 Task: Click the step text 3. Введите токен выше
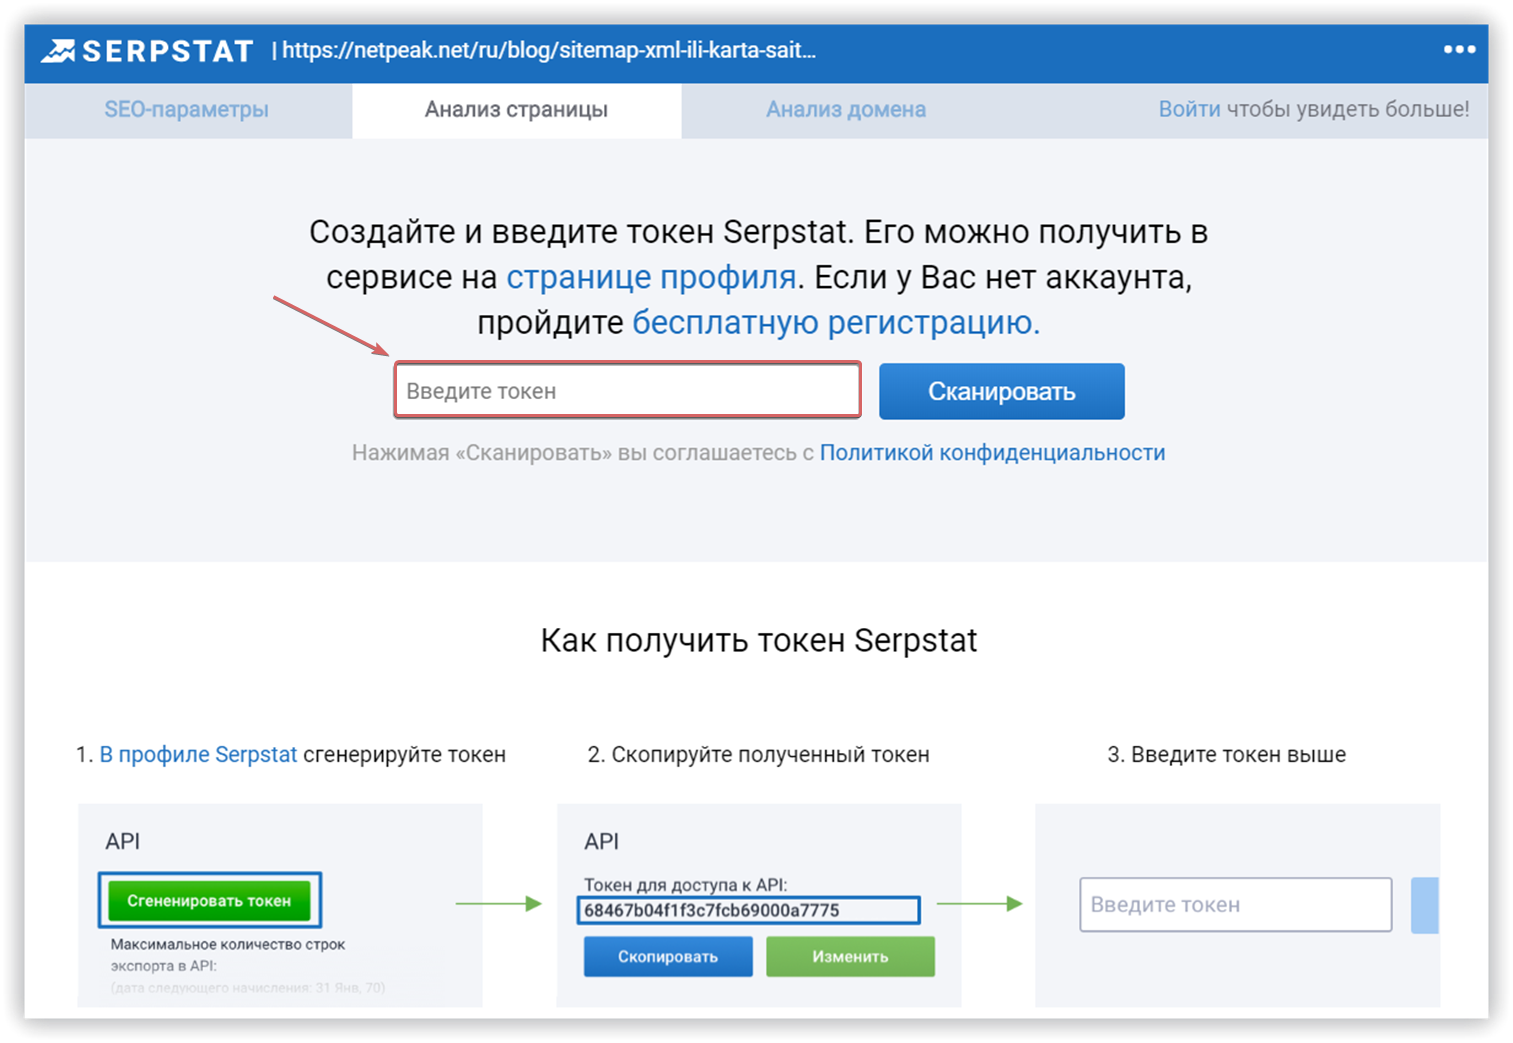(1226, 755)
